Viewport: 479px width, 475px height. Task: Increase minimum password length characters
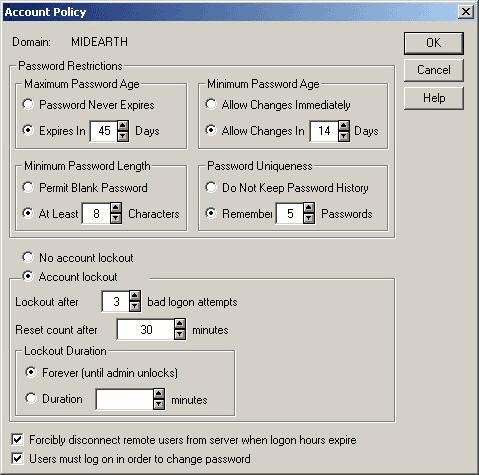click(x=116, y=208)
